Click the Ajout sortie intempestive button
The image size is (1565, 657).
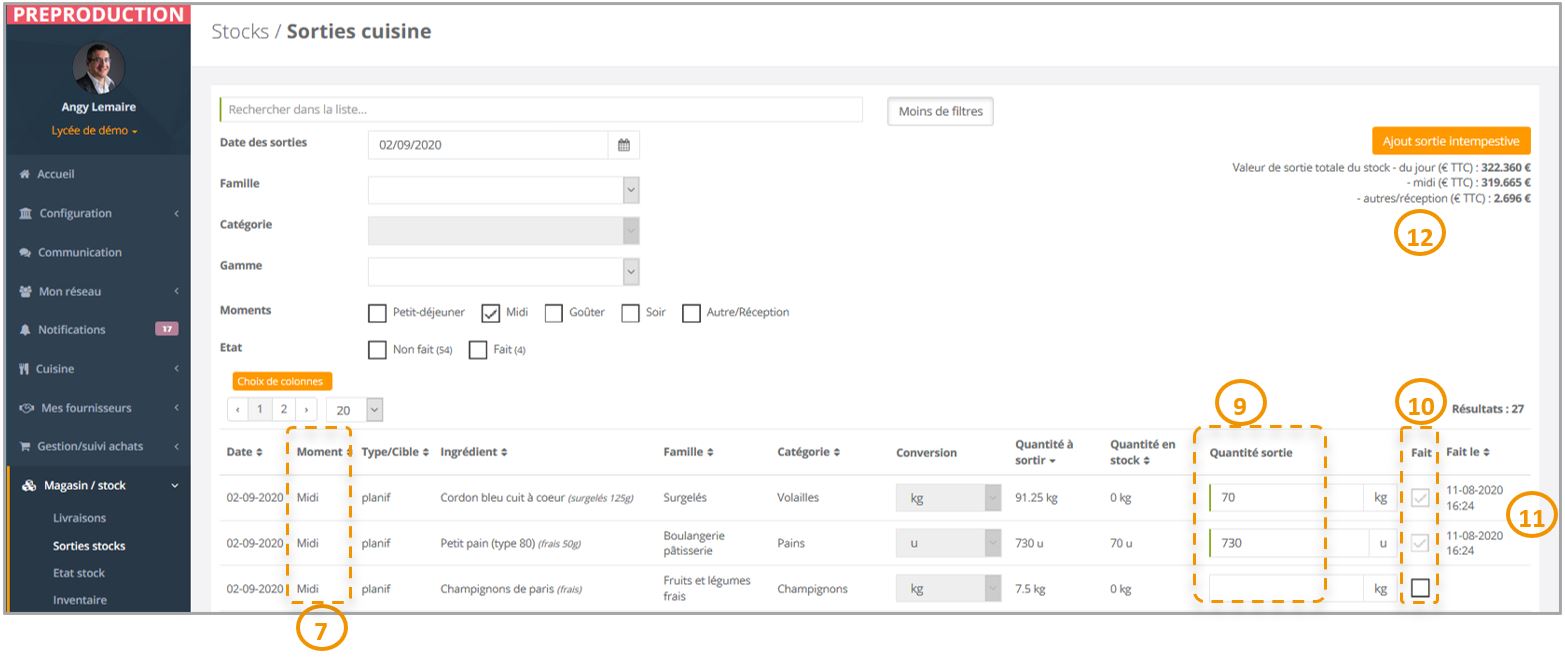click(1450, 141)
